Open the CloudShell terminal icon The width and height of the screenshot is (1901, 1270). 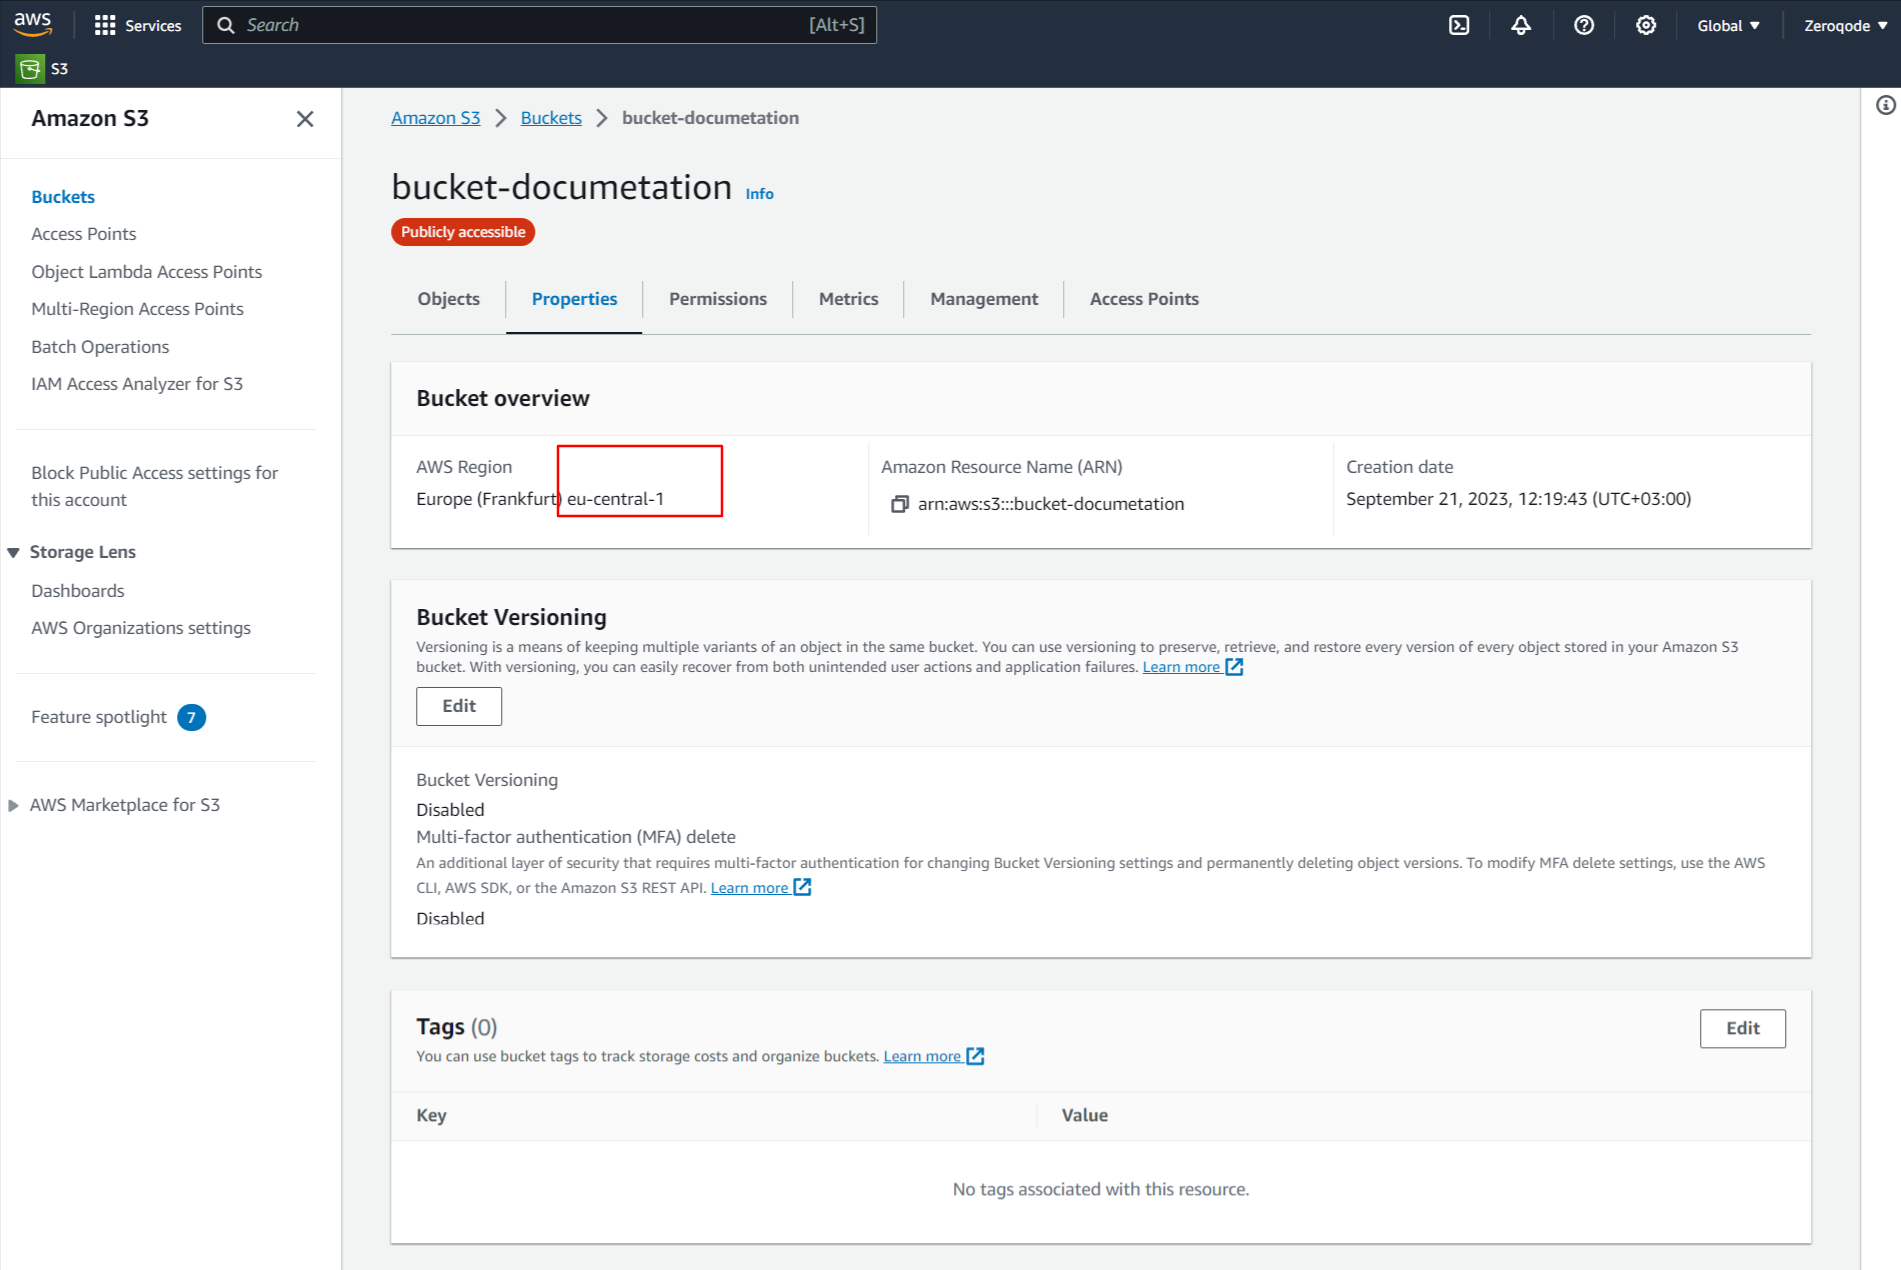[x=1459, y=25]
